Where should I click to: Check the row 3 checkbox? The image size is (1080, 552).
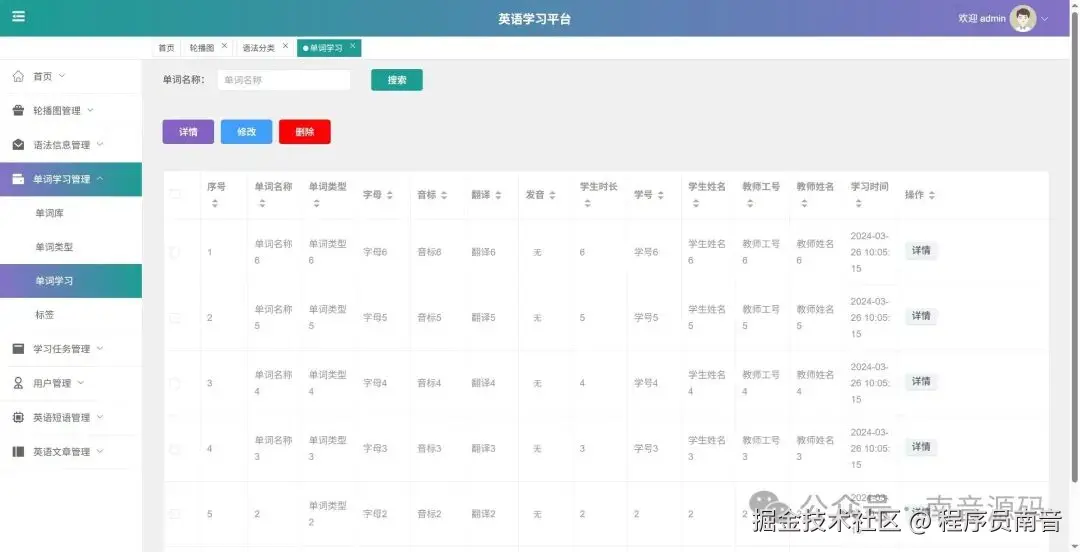tap(175, 383)
